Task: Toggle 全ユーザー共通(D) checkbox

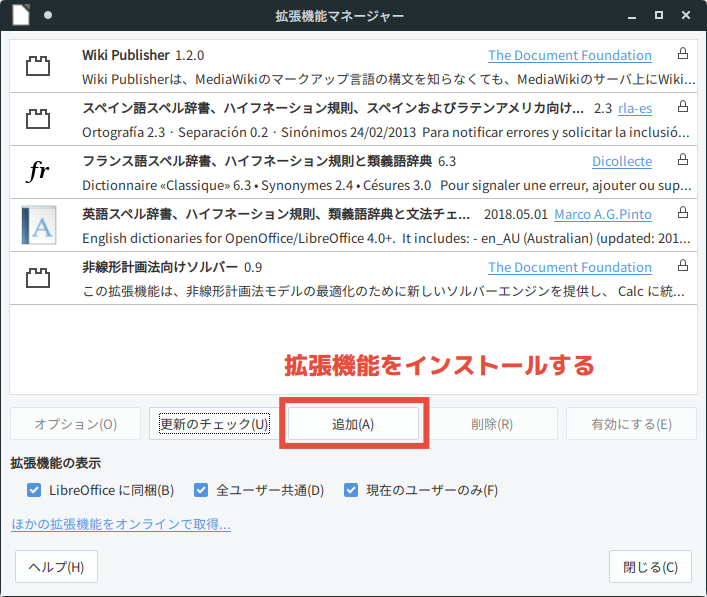Action: (201, 490)
